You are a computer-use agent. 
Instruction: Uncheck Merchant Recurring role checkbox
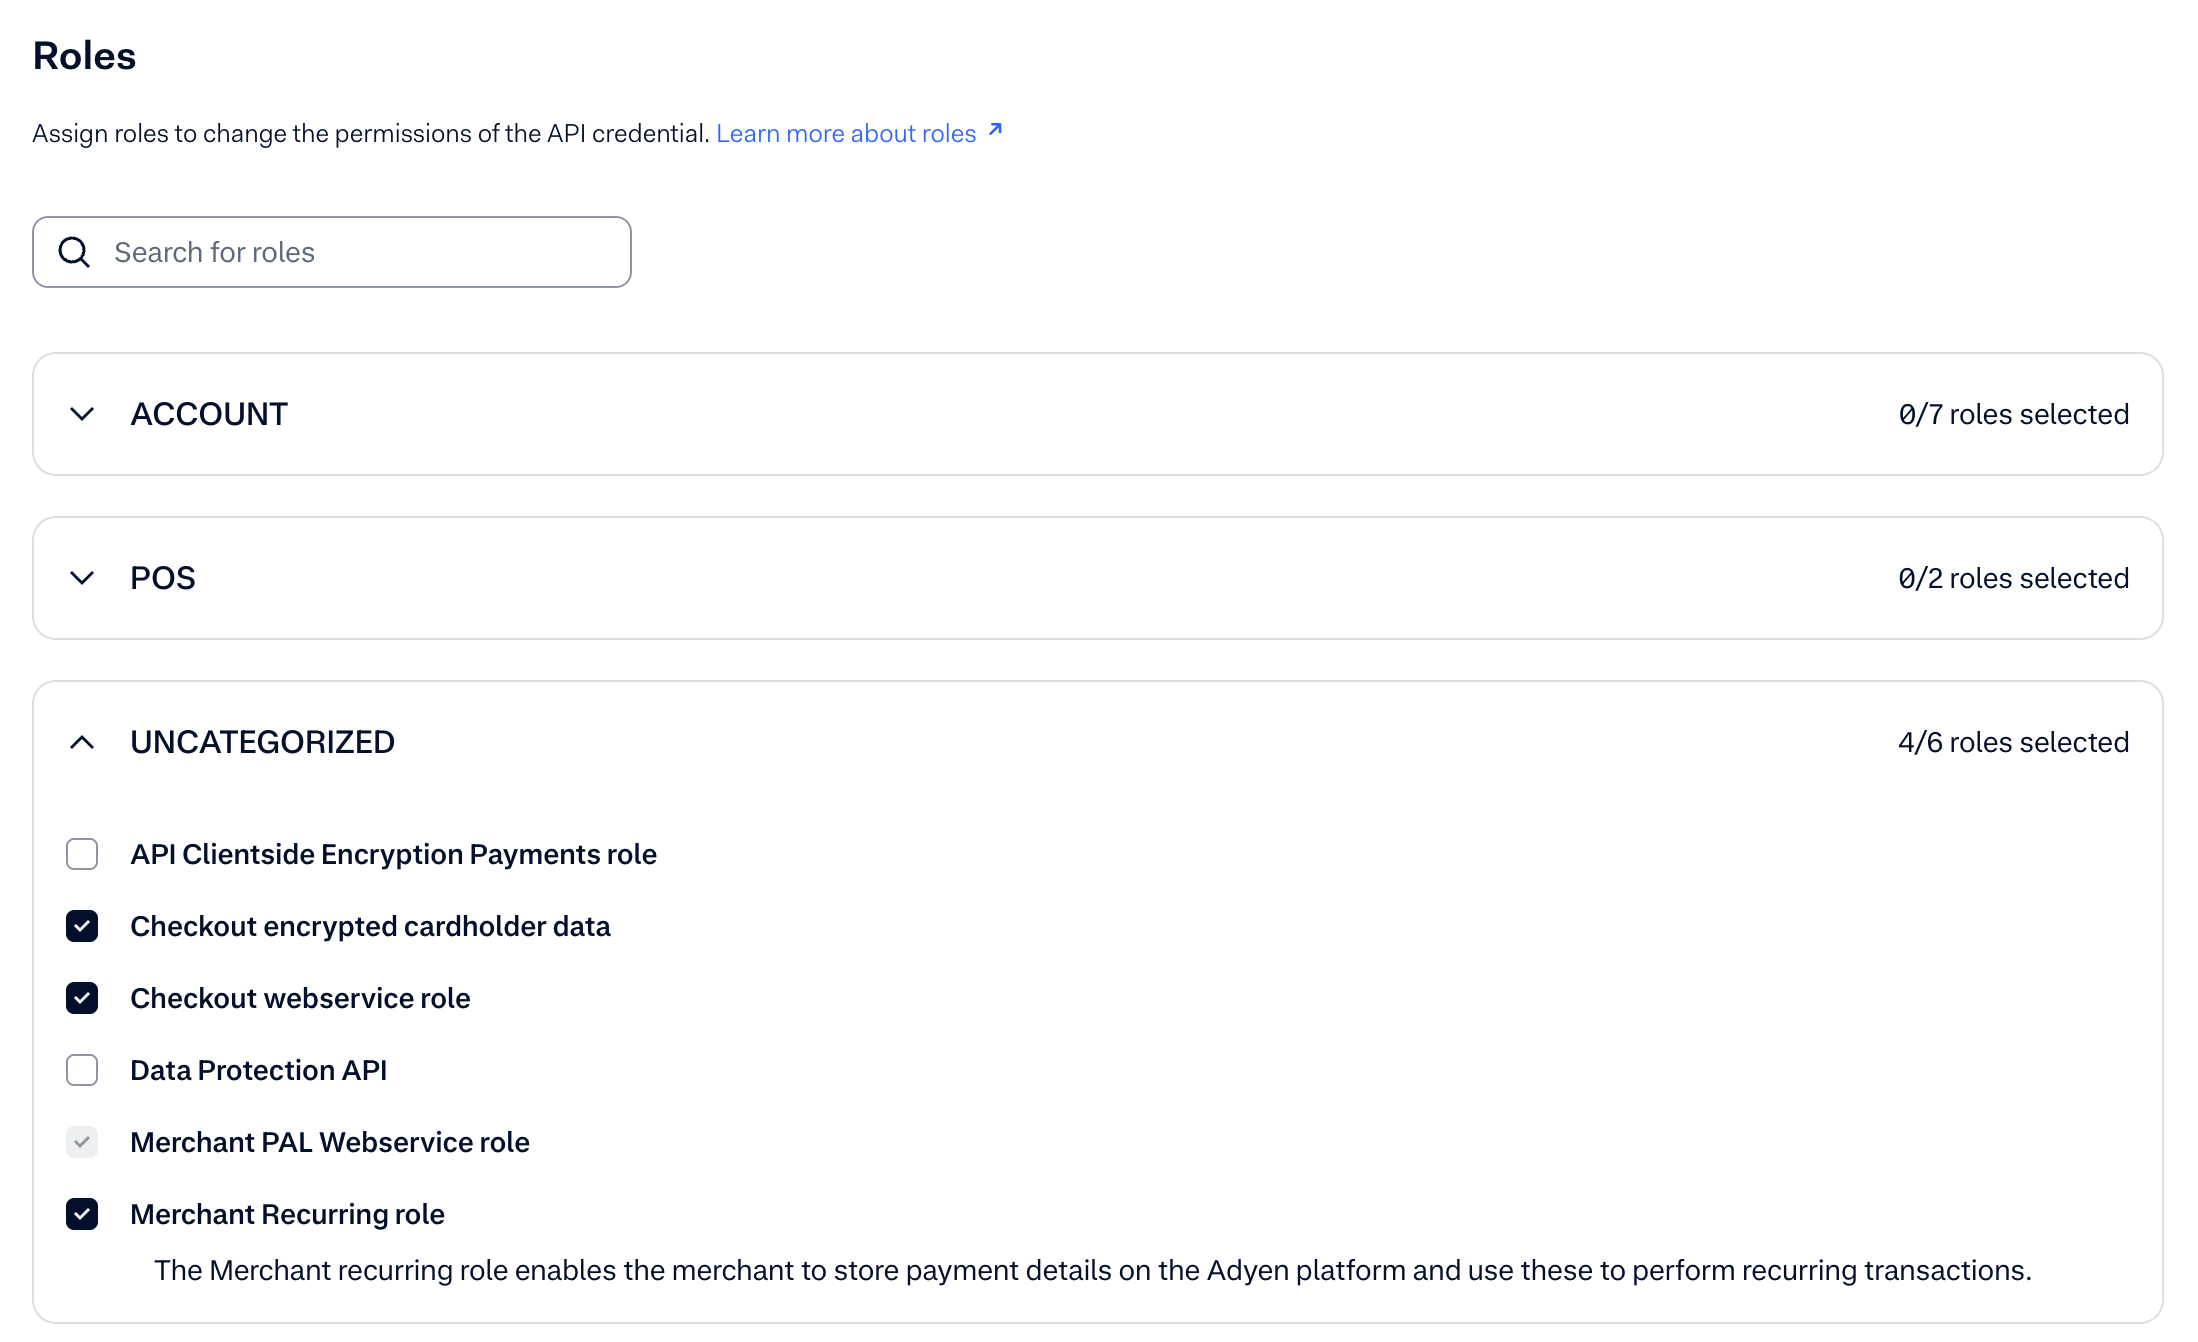coord(82,1214)
